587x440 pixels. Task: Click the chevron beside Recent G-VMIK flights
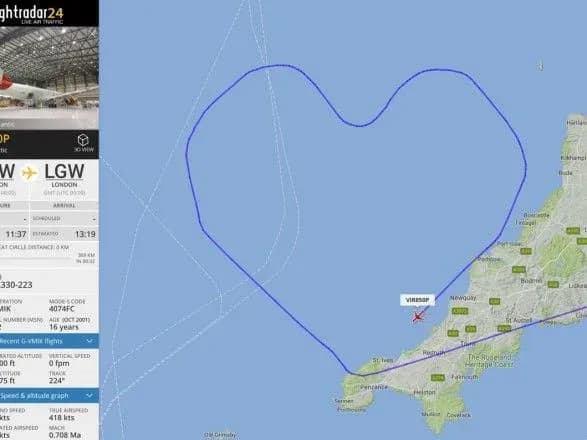(89, 341)
